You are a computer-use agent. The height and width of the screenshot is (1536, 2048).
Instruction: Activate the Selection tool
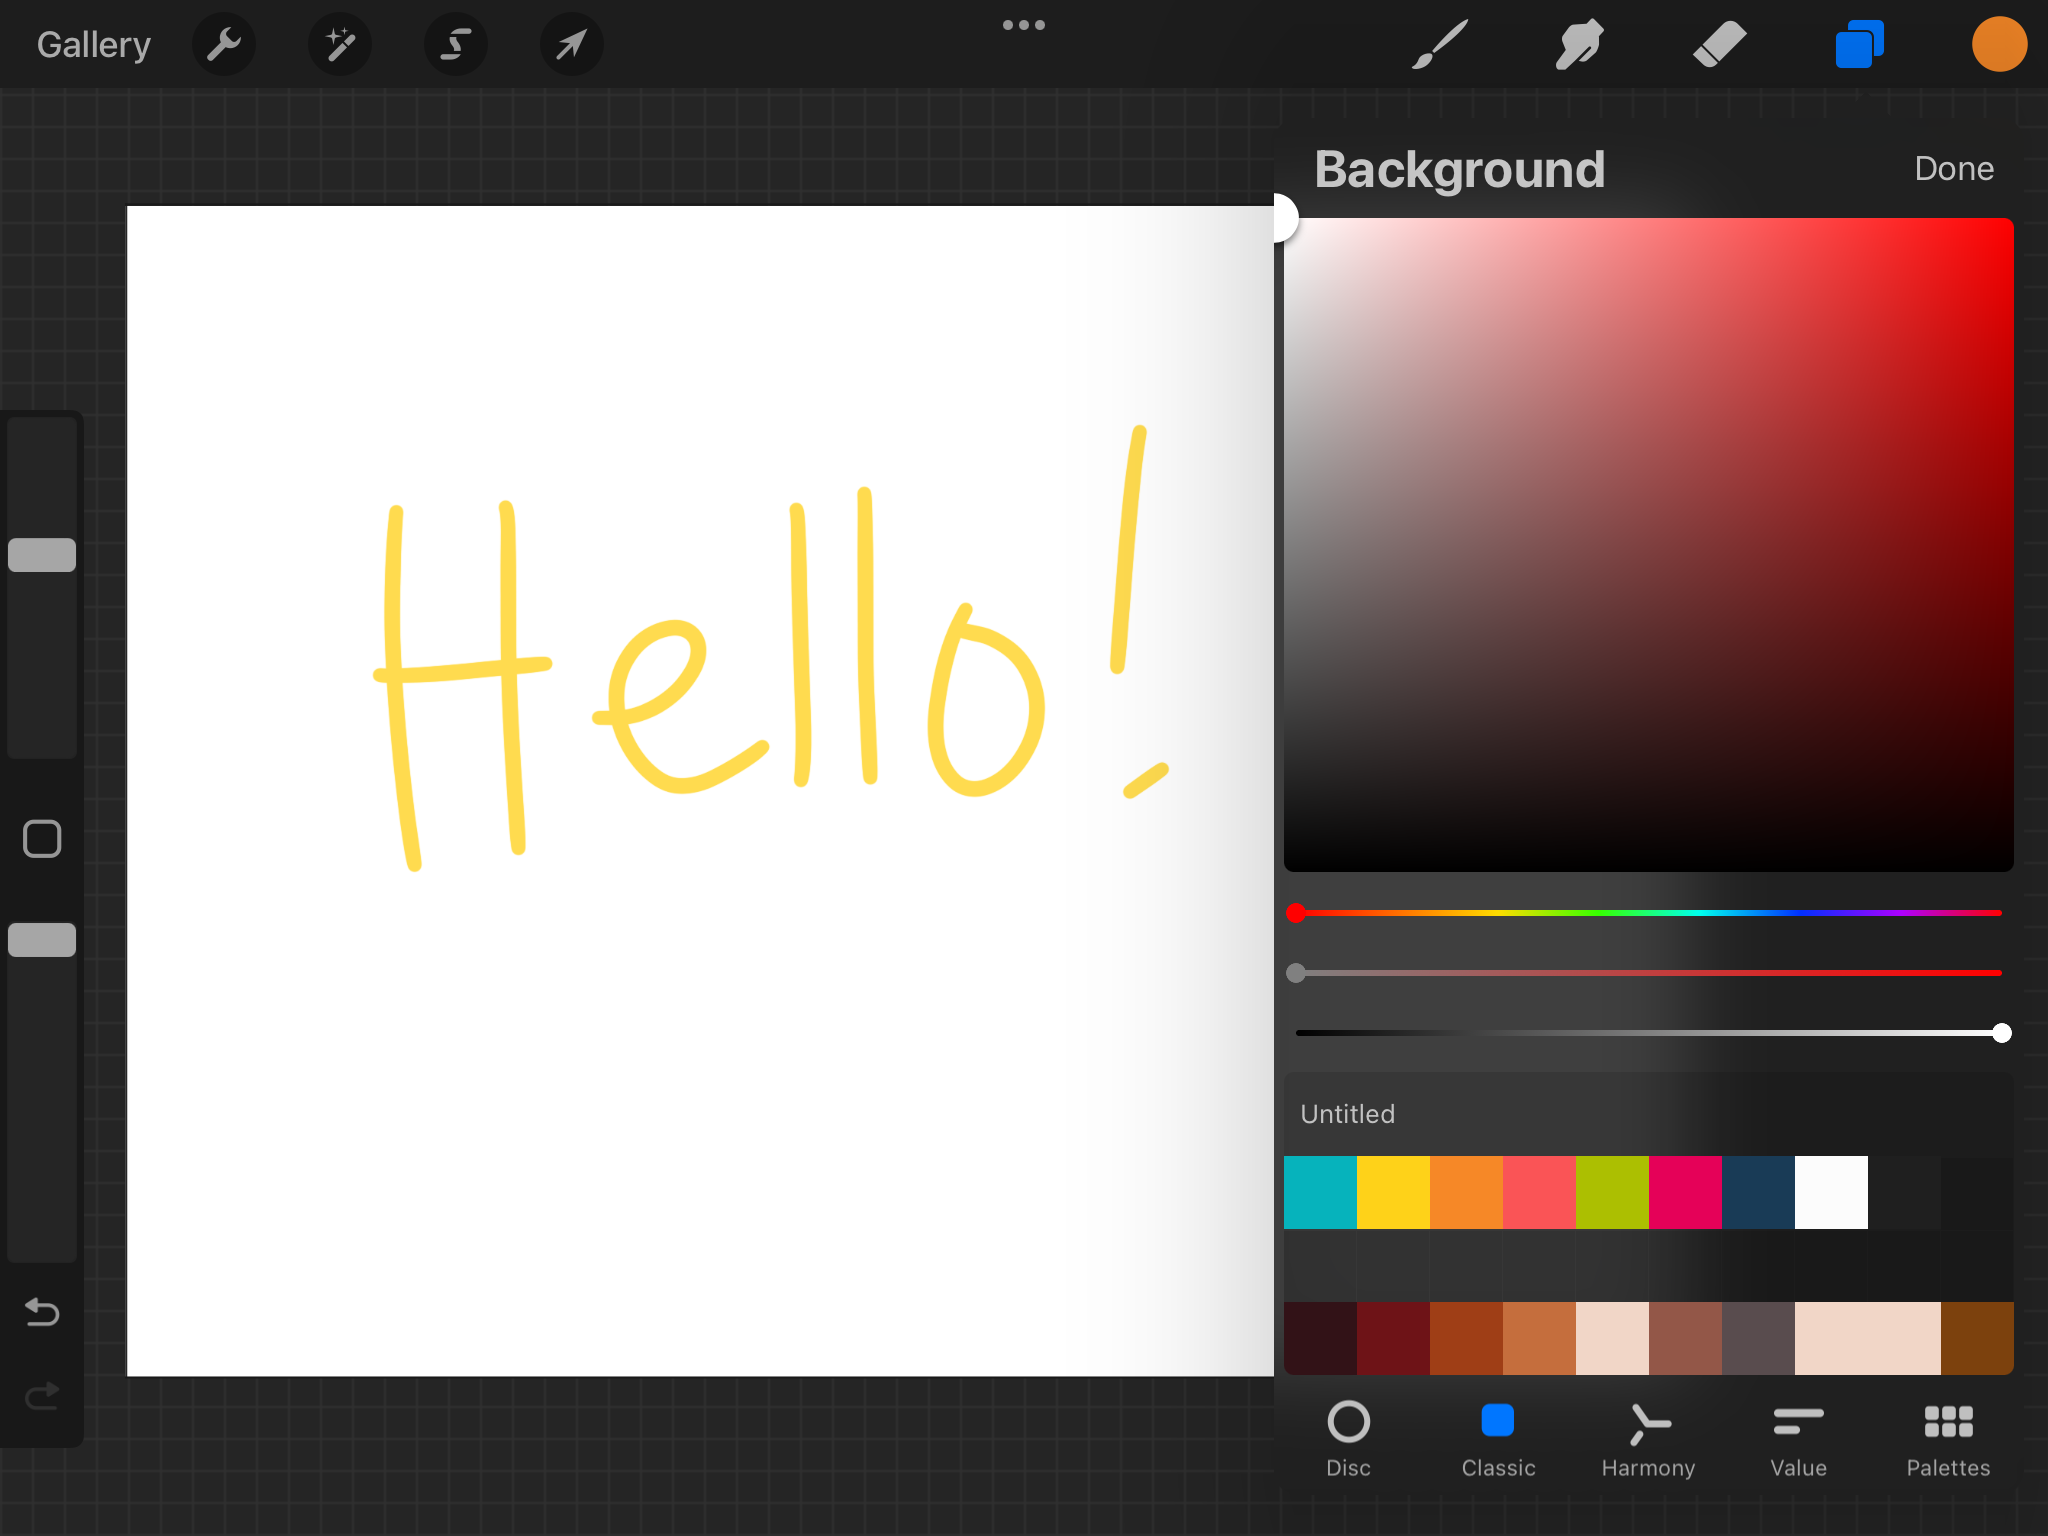pyautogui.click(x=456, y=45)
